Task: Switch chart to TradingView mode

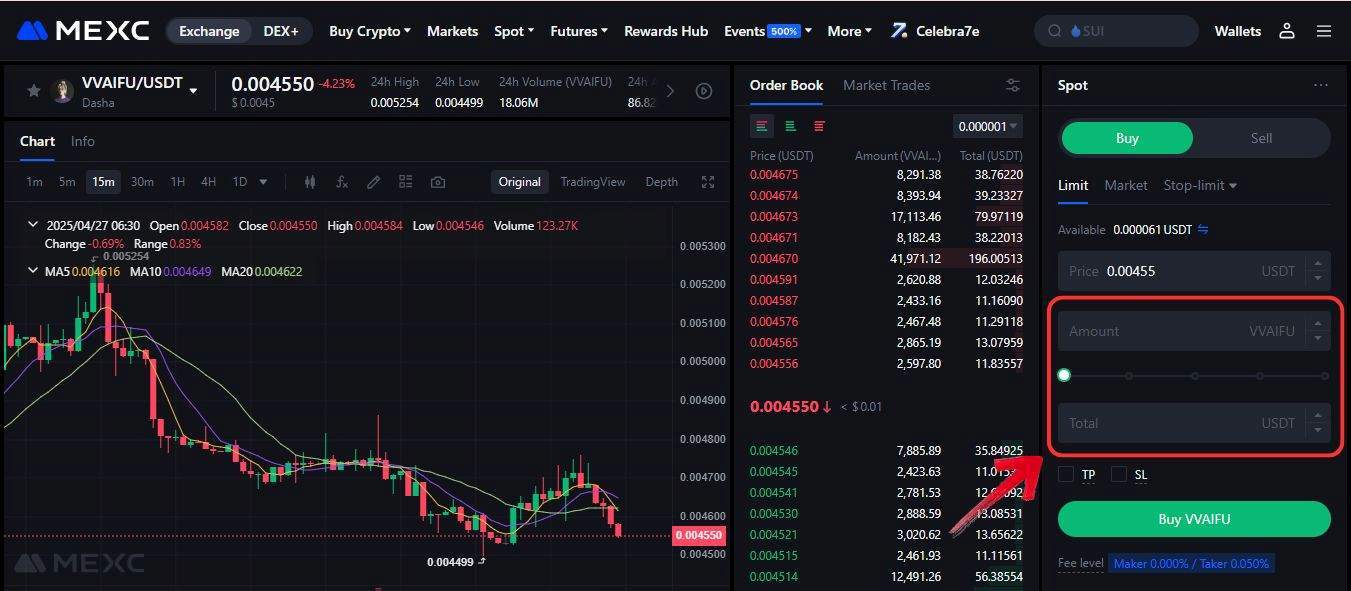Action: [x=593, y=182]
